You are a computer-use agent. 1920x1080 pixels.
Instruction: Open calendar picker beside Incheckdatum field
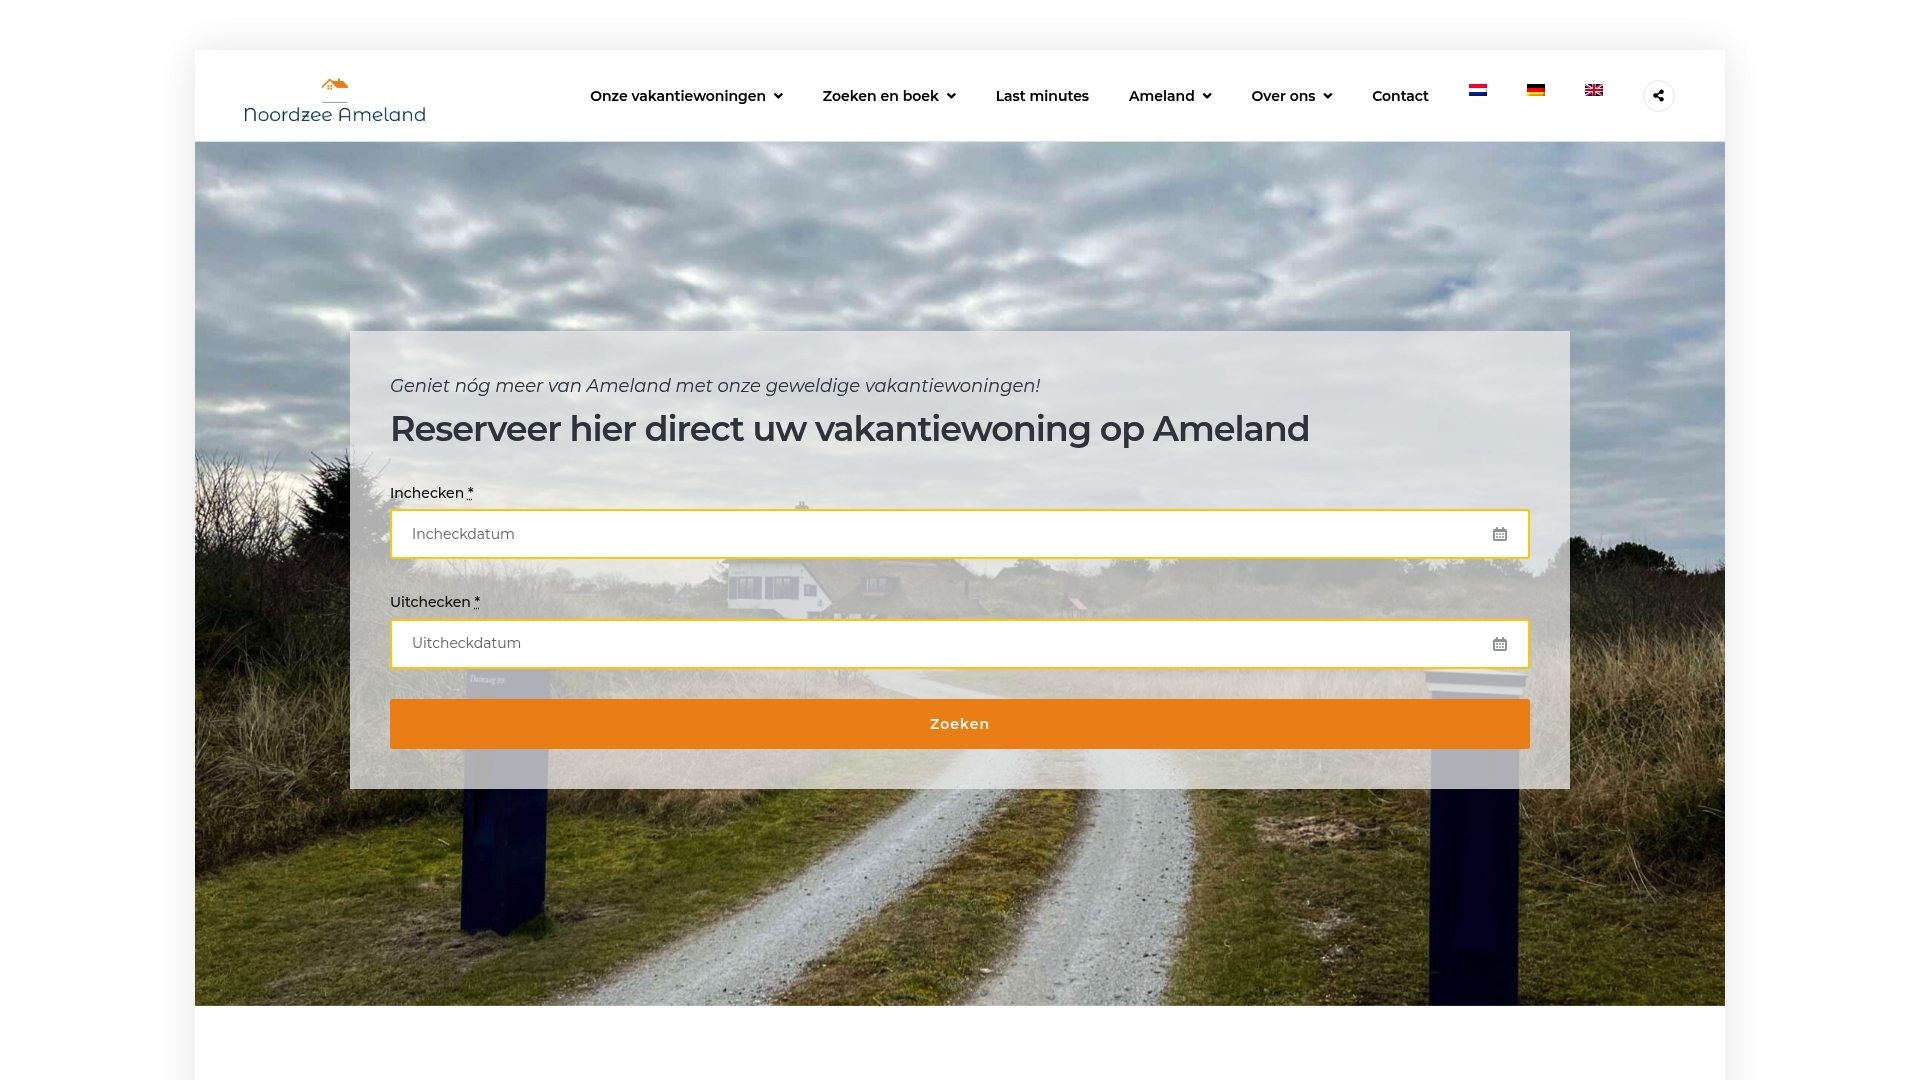pos(1499,533)
